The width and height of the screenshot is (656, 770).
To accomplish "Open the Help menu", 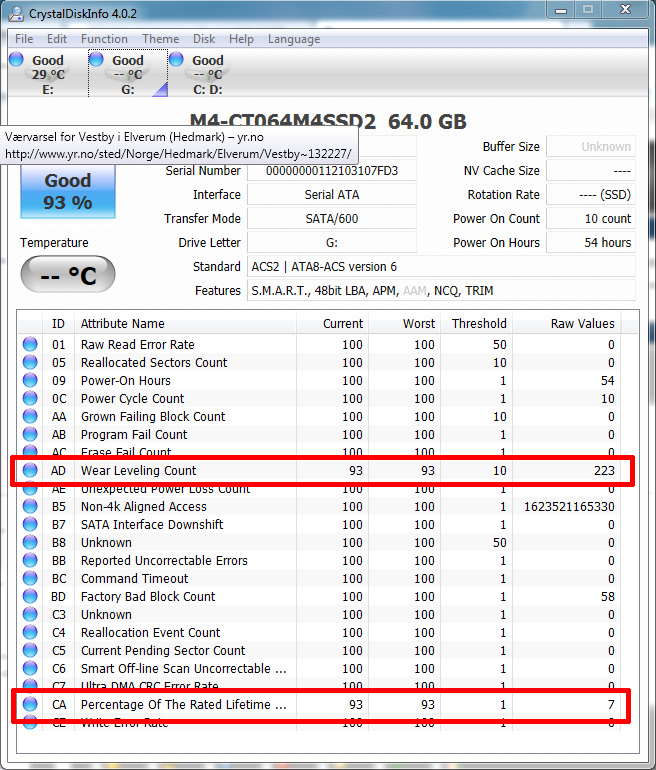I will (241, 39).
